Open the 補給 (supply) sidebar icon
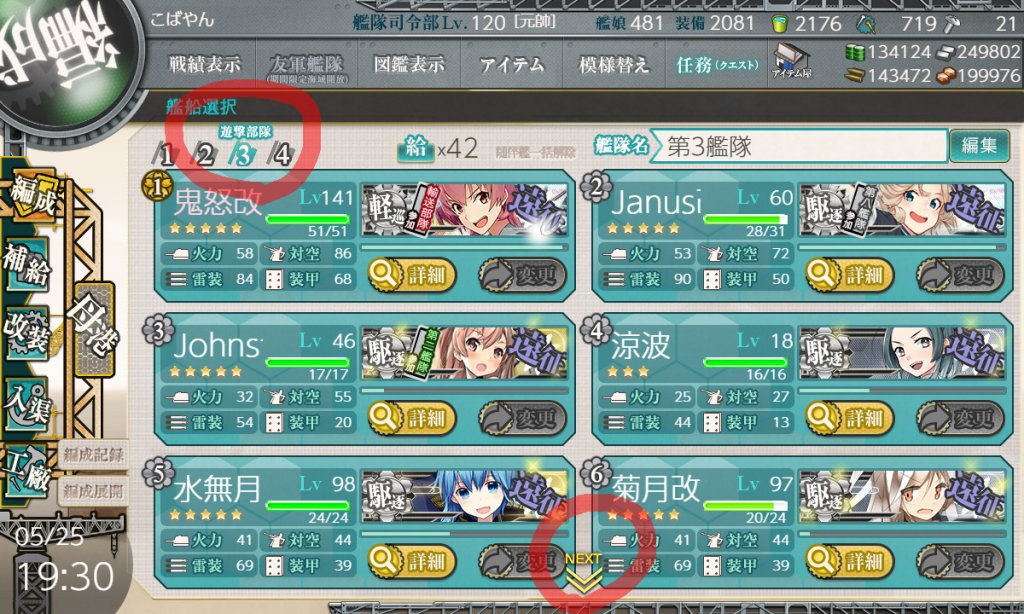This screenshot has height=614, width=1024. click(x=27, y=265)
